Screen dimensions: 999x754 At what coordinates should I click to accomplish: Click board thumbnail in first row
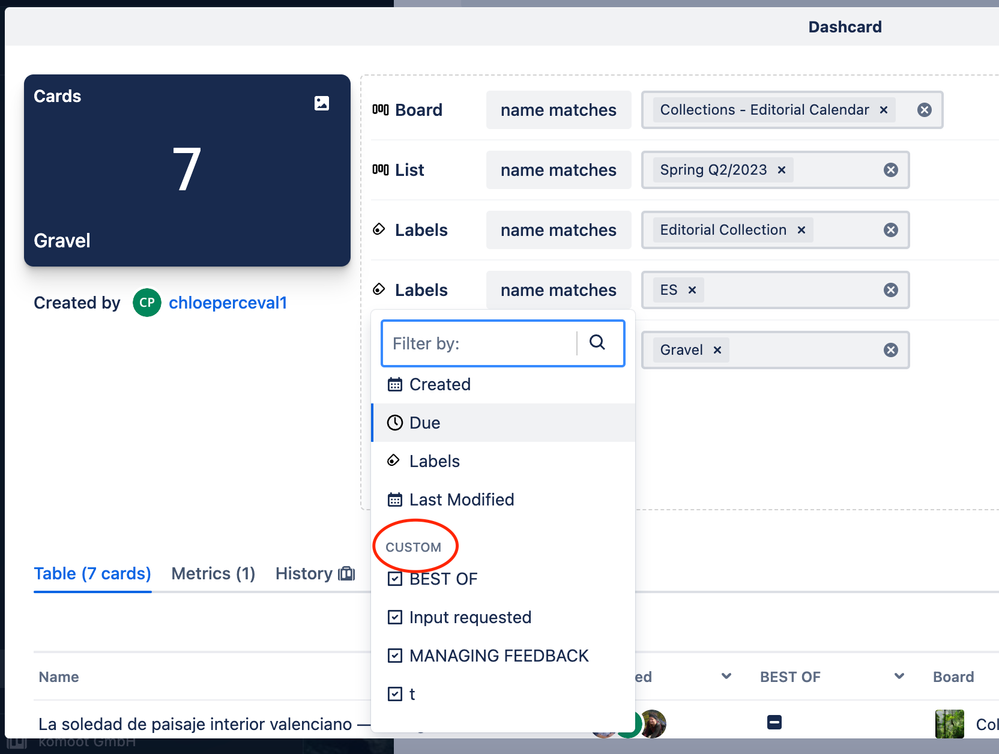click(x=949, y=724)
